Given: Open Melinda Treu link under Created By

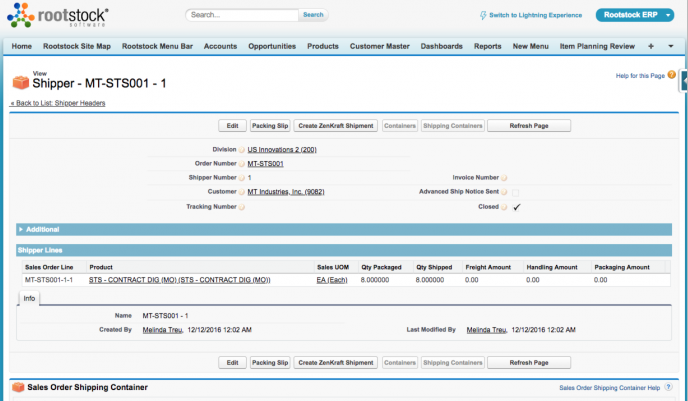Looking at the screenshot, I should coord(162,330).
